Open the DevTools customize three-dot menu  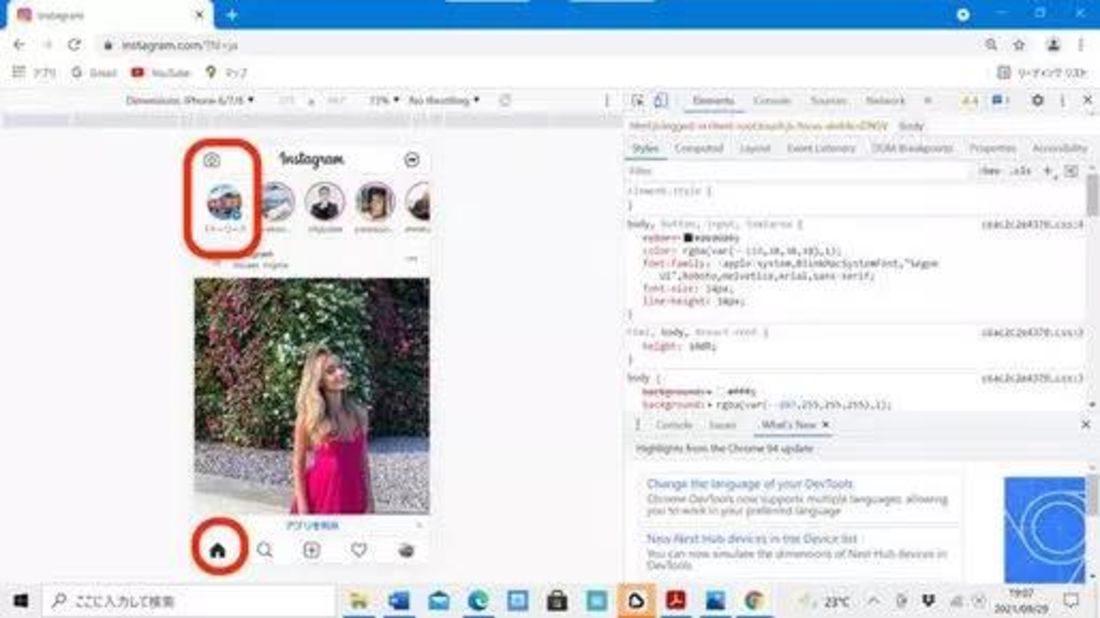(x=1063, y=101)
